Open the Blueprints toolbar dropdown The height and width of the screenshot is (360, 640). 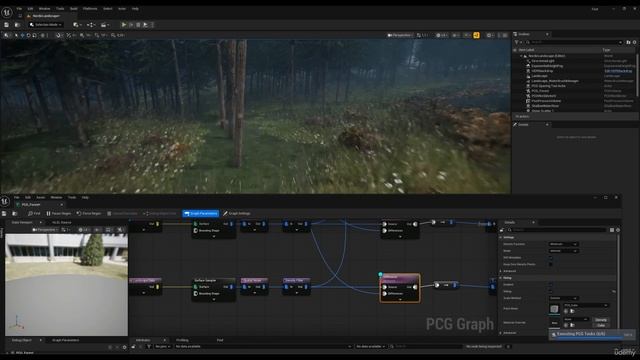(x=91, y=25)
